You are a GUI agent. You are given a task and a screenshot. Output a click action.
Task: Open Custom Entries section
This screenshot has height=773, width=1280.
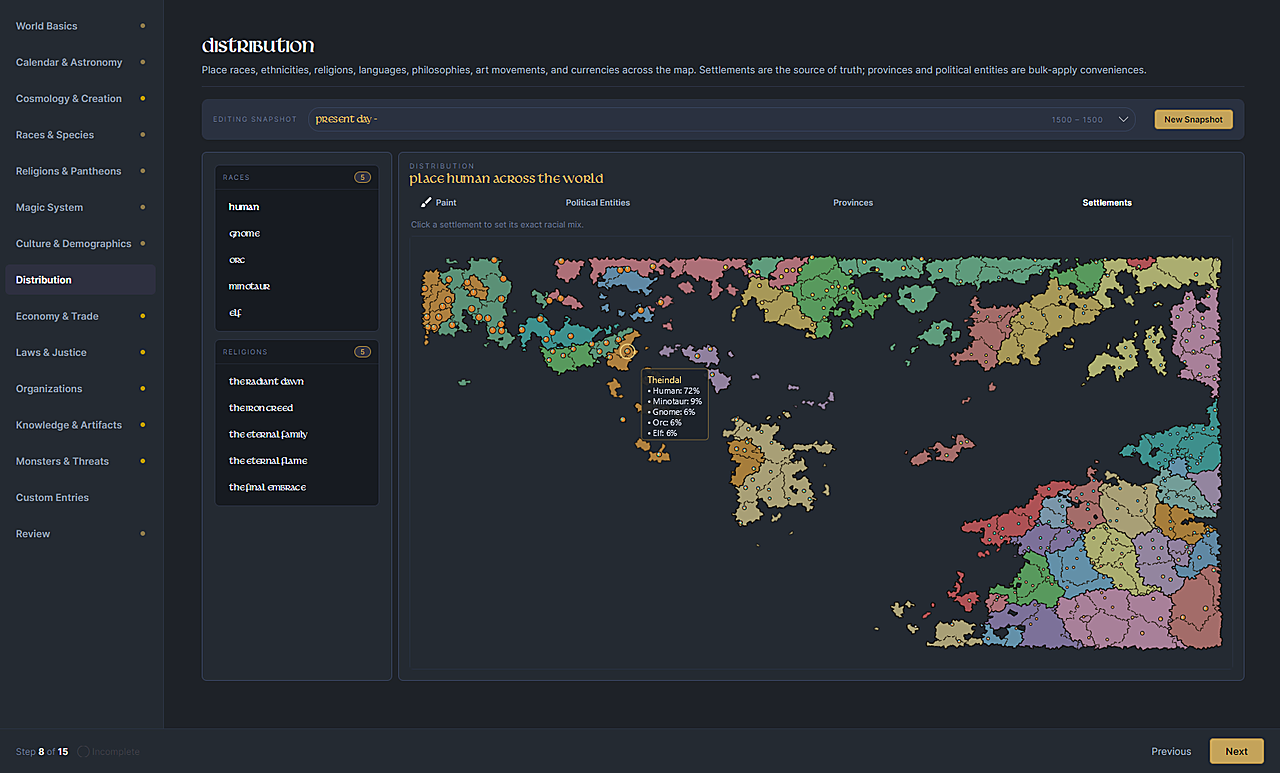pyautogui.click(x=80, y=497)
